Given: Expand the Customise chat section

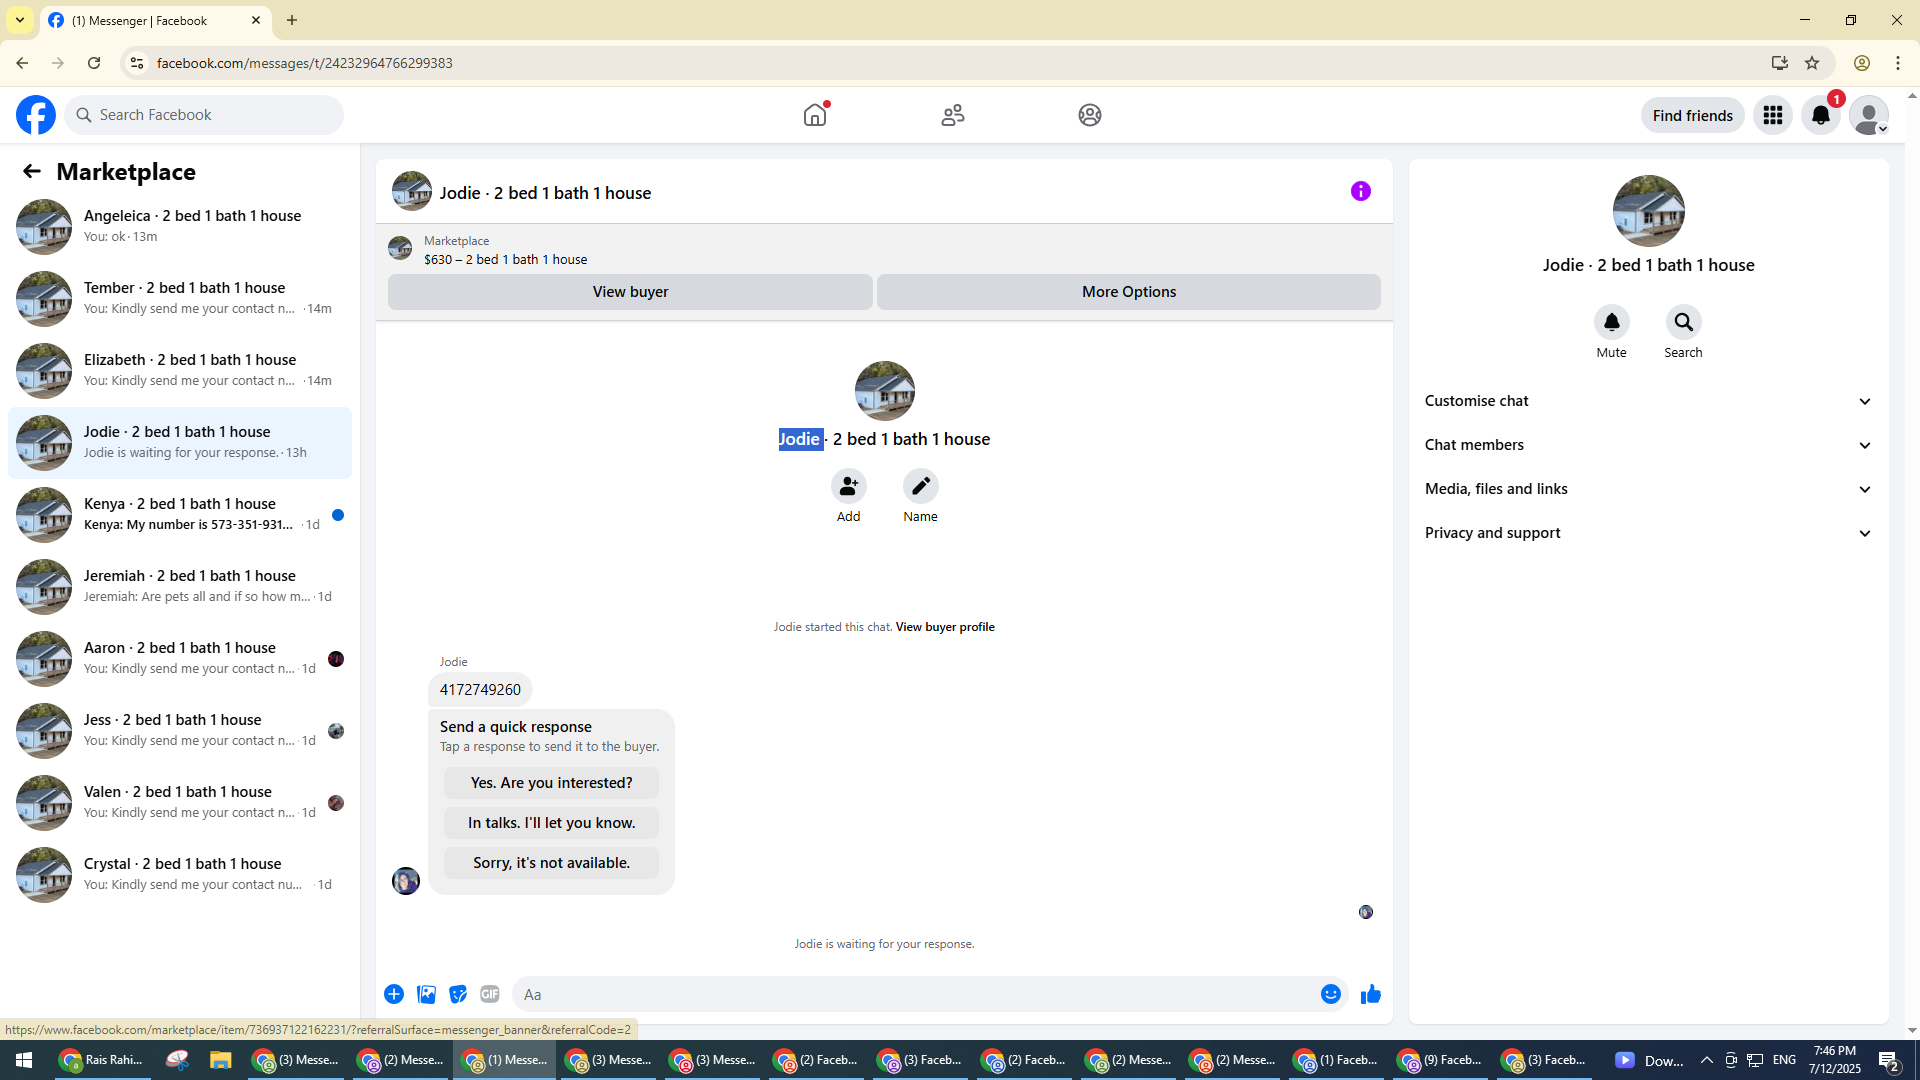Looking at the screenshot, I should tap(1648, 401).
